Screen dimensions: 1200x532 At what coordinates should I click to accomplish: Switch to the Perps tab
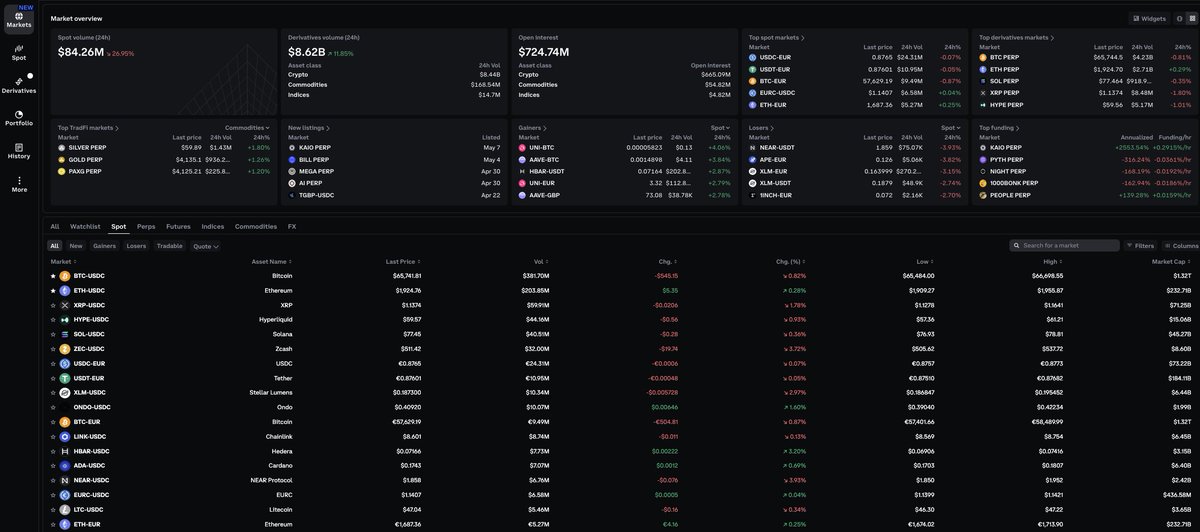point(146,227)
